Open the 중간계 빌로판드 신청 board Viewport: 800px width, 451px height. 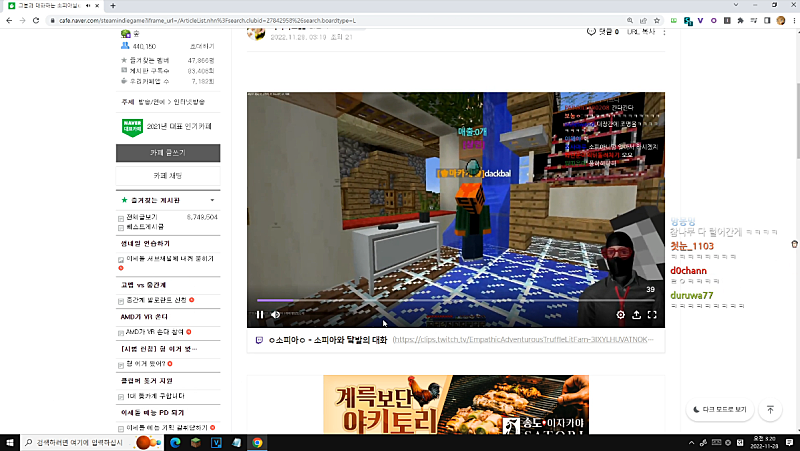(x=156, y=300)
